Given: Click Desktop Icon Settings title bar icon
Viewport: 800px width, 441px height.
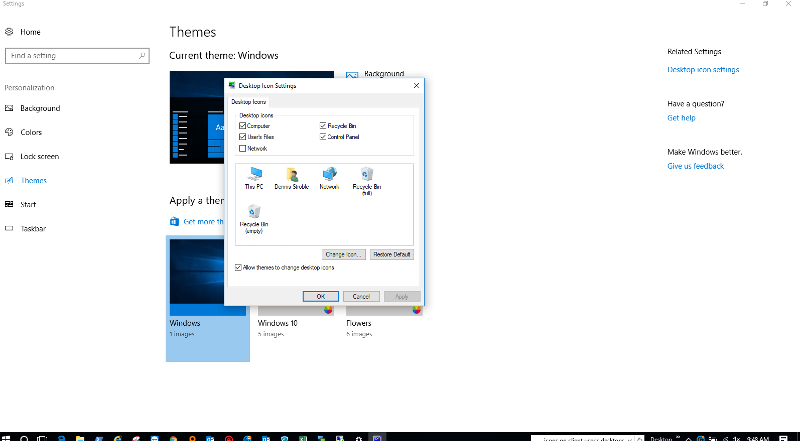Looking at the screenshot, I should click(x=232, y=85).
